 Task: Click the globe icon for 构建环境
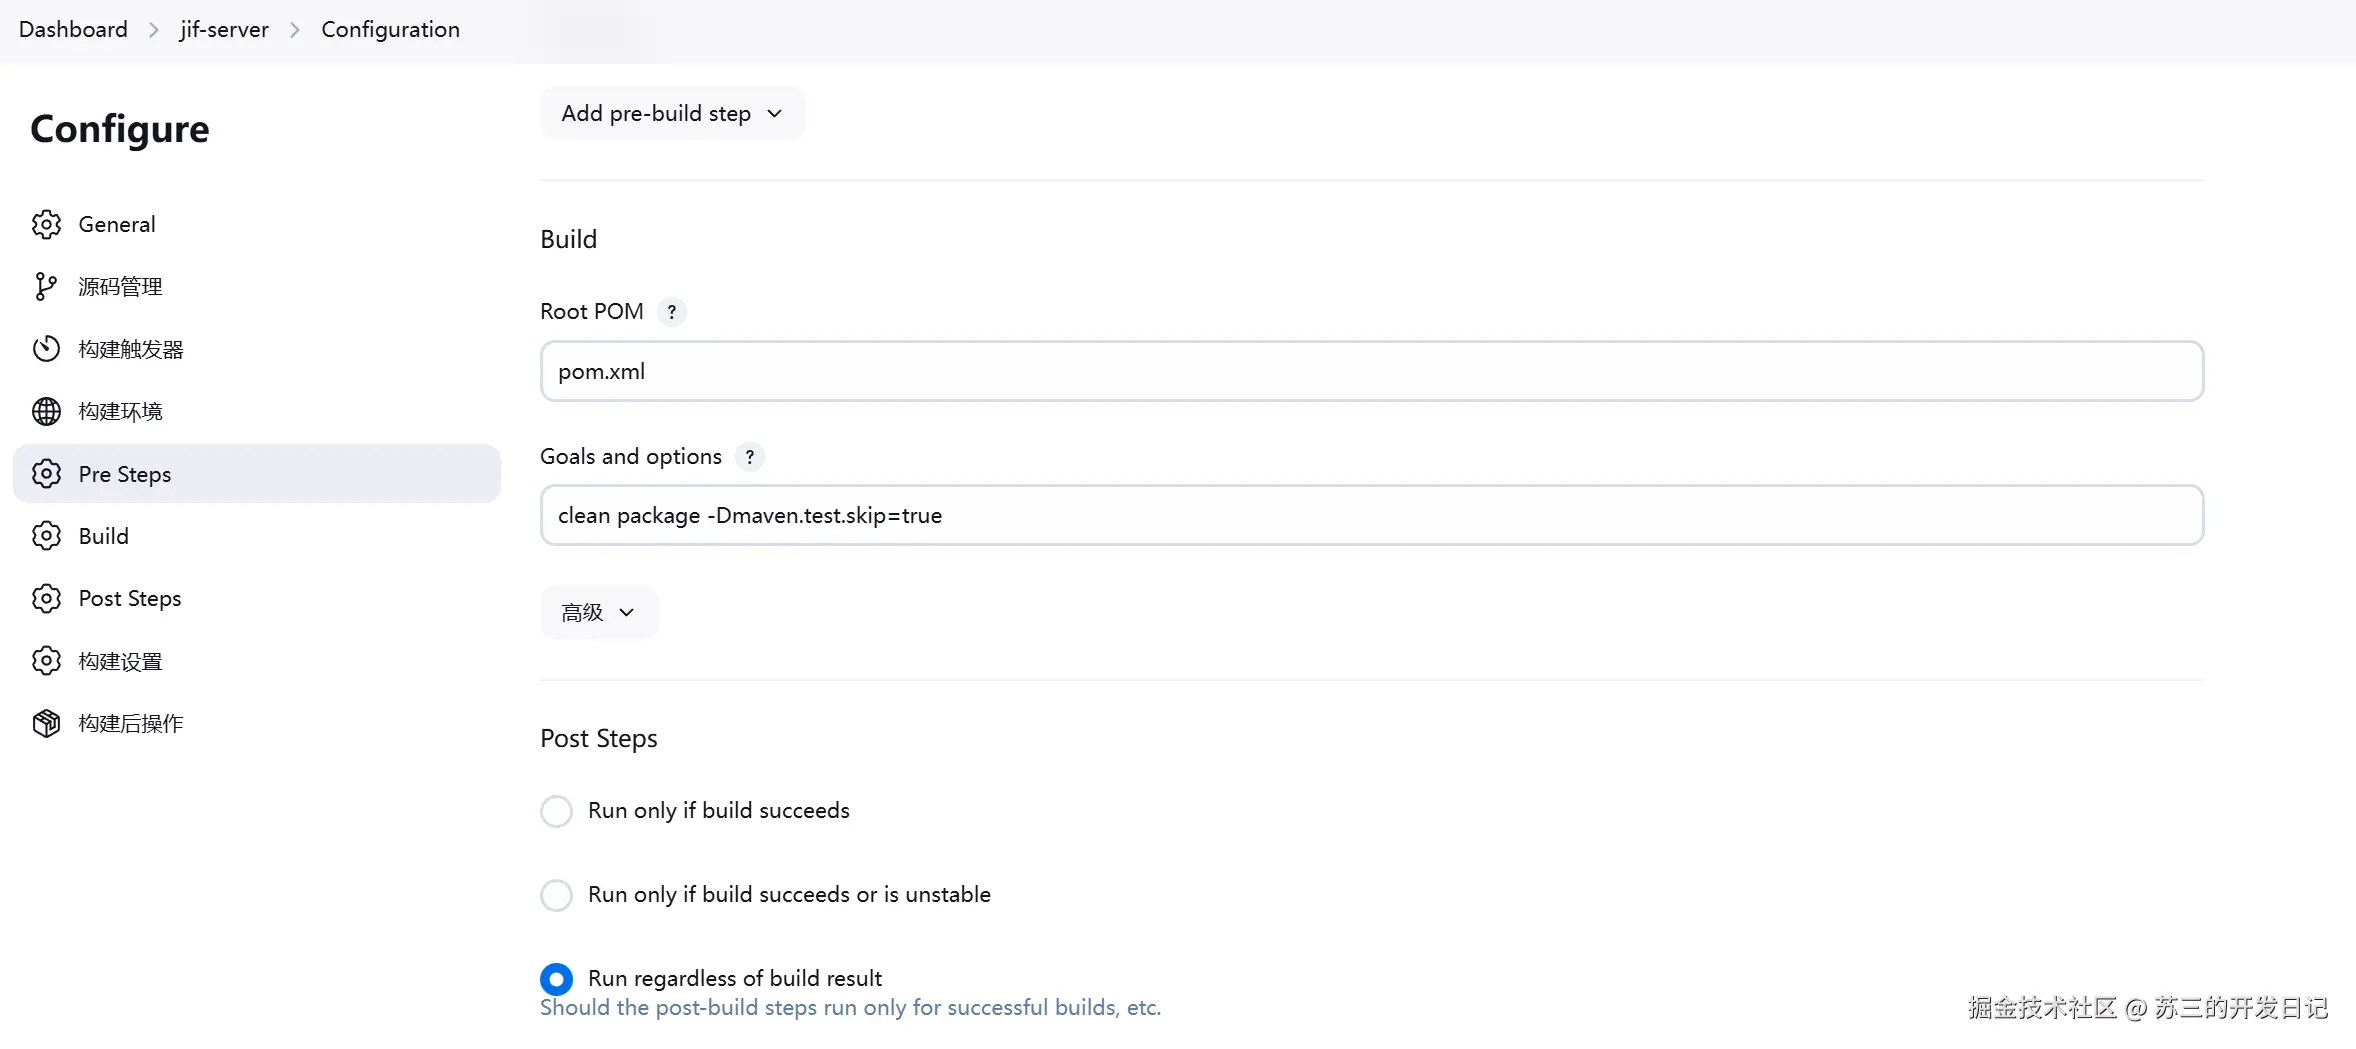pos(46,411)
